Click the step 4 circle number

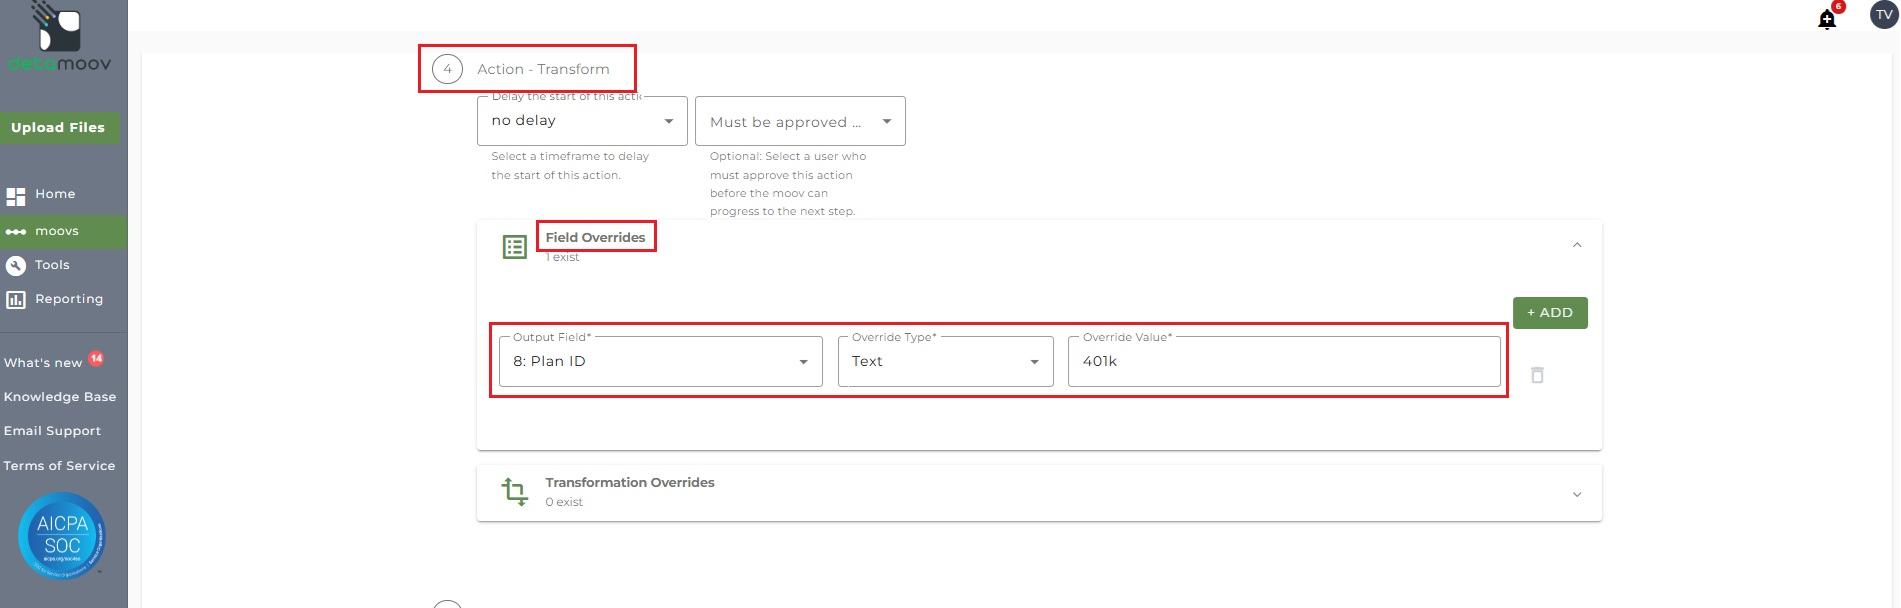[447, 69]
